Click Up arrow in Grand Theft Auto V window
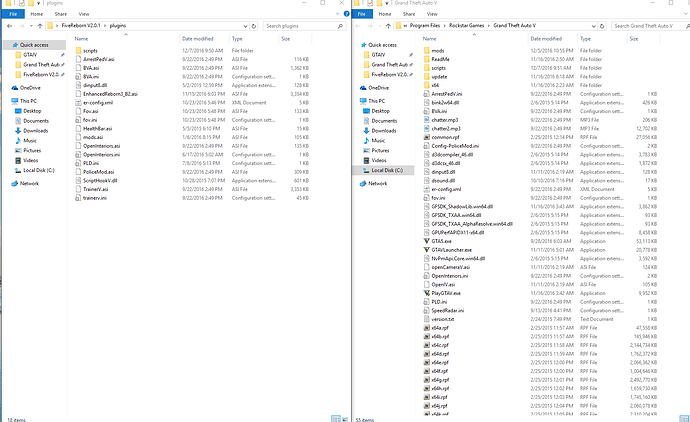690x422 pixels. coord(388,26)
